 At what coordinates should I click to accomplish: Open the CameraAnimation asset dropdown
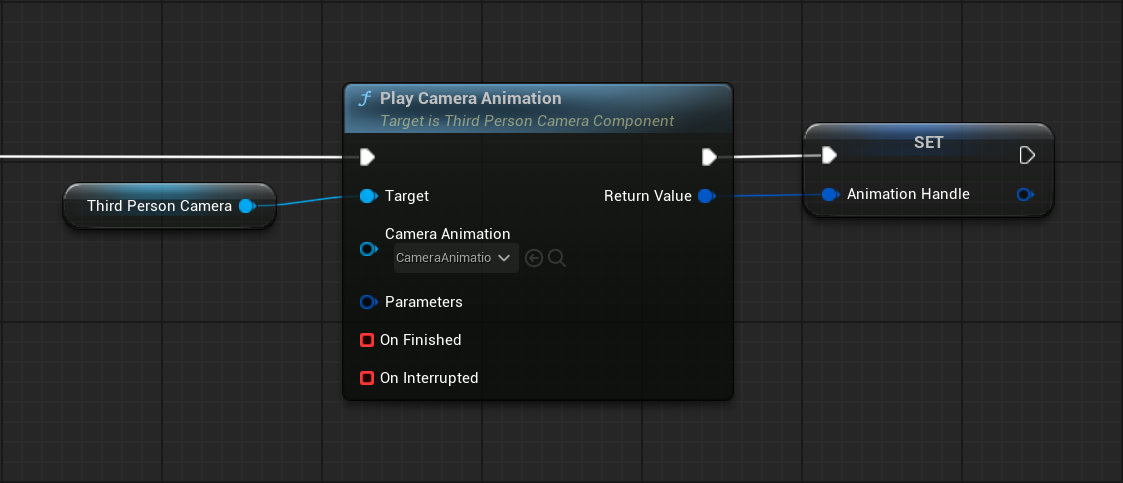pyautogui.click(x=456, y=258)
